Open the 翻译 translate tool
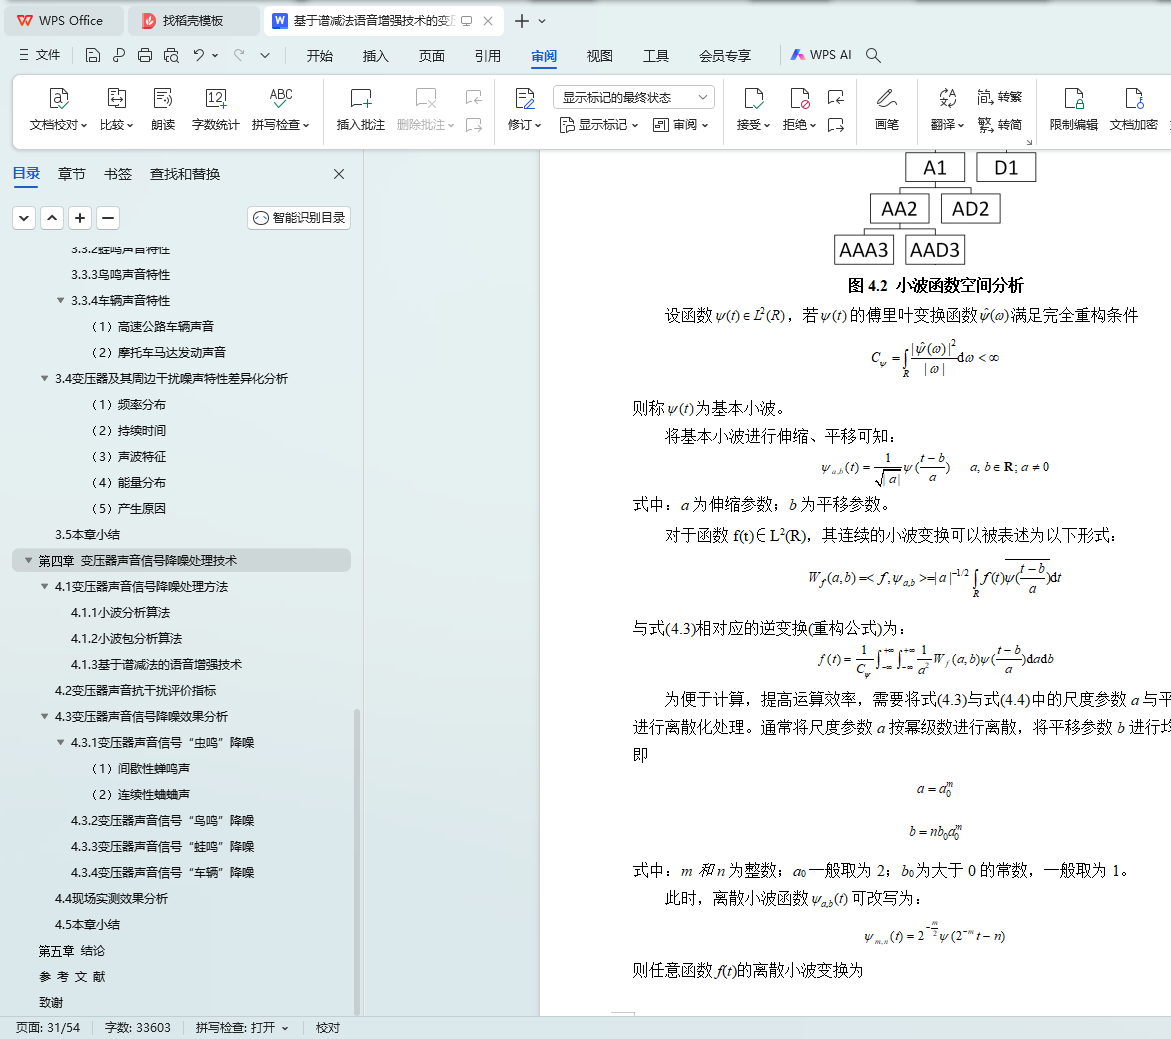 click(x=947, y=109)
